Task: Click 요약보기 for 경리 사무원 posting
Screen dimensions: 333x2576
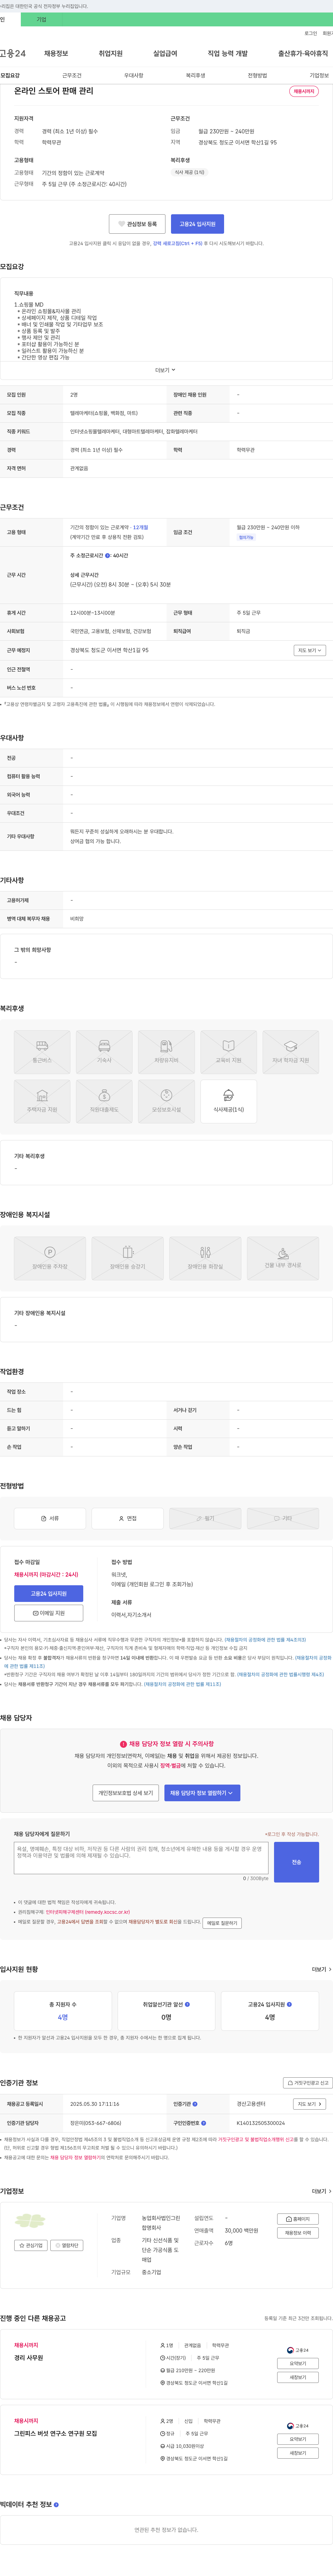Action: (298, 2364)
